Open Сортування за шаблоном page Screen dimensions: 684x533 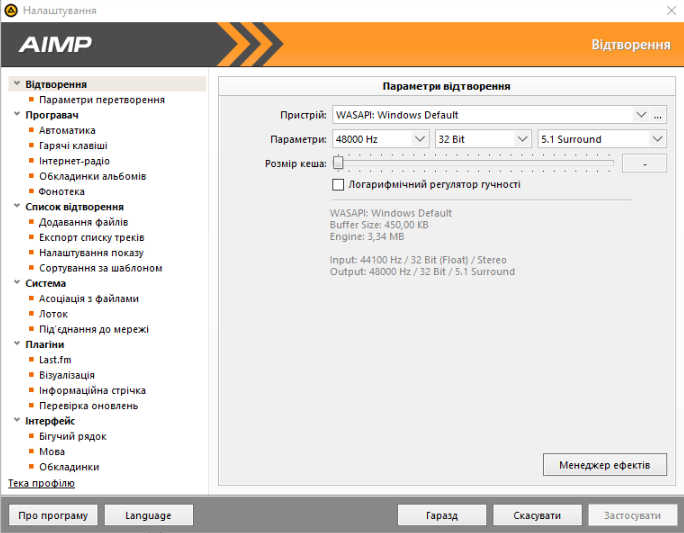(x=101, y=268)
